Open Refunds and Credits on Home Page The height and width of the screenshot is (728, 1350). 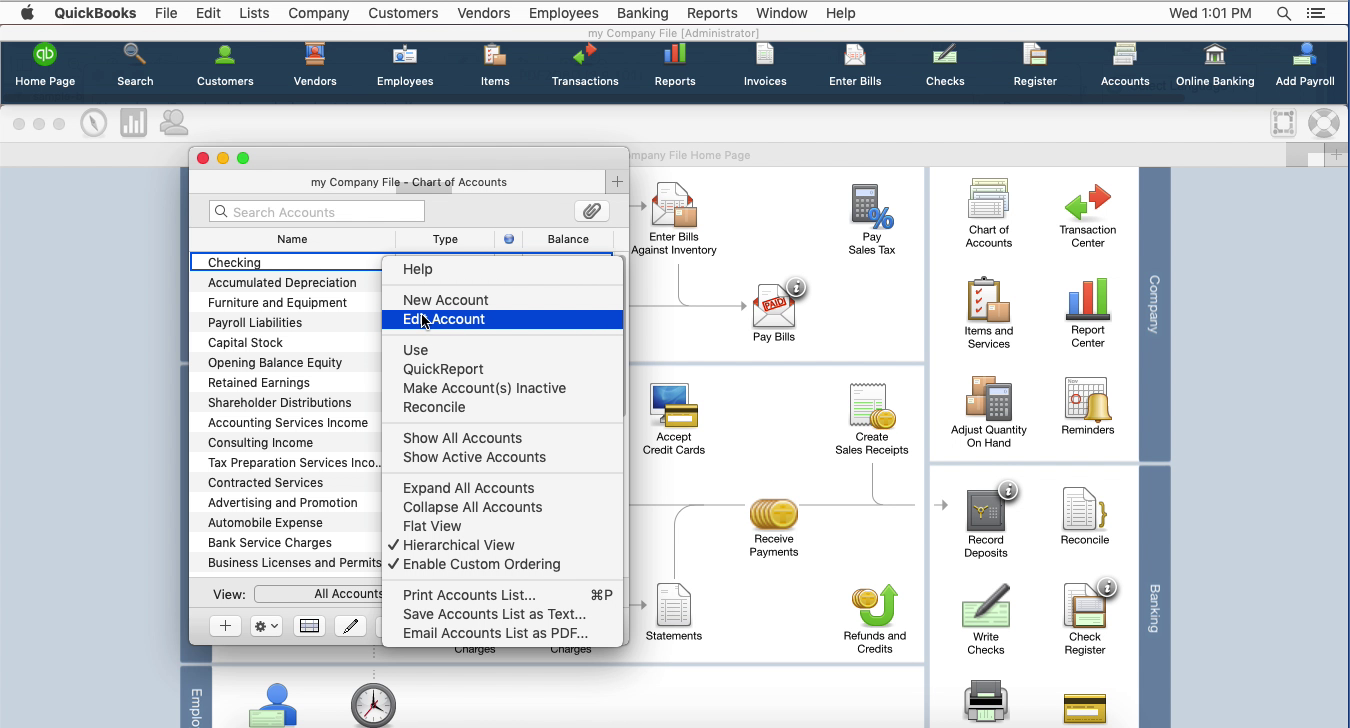[x=875, y=619]
